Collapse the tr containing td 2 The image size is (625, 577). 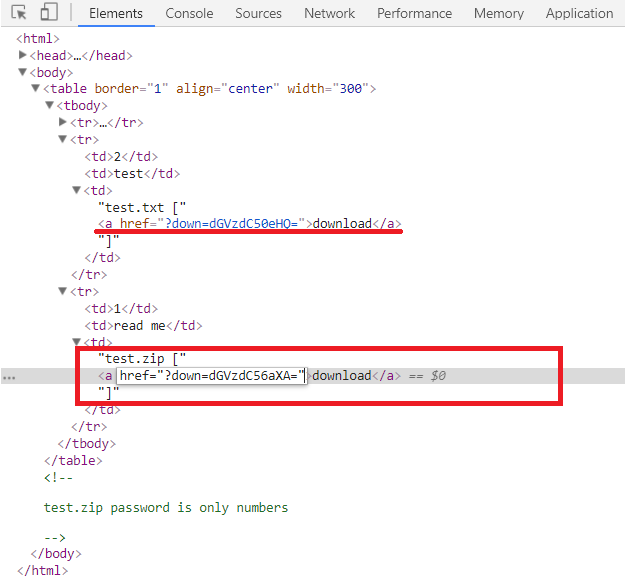coord(63,139)
